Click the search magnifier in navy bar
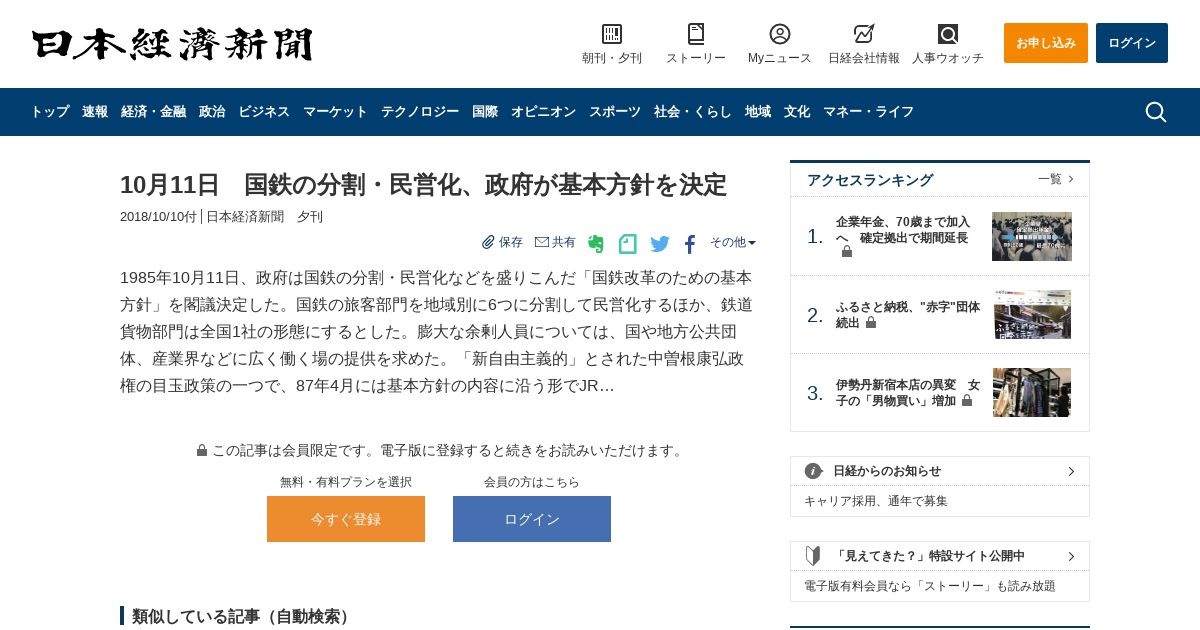 pyautogui.click(x=1156, y=112)
